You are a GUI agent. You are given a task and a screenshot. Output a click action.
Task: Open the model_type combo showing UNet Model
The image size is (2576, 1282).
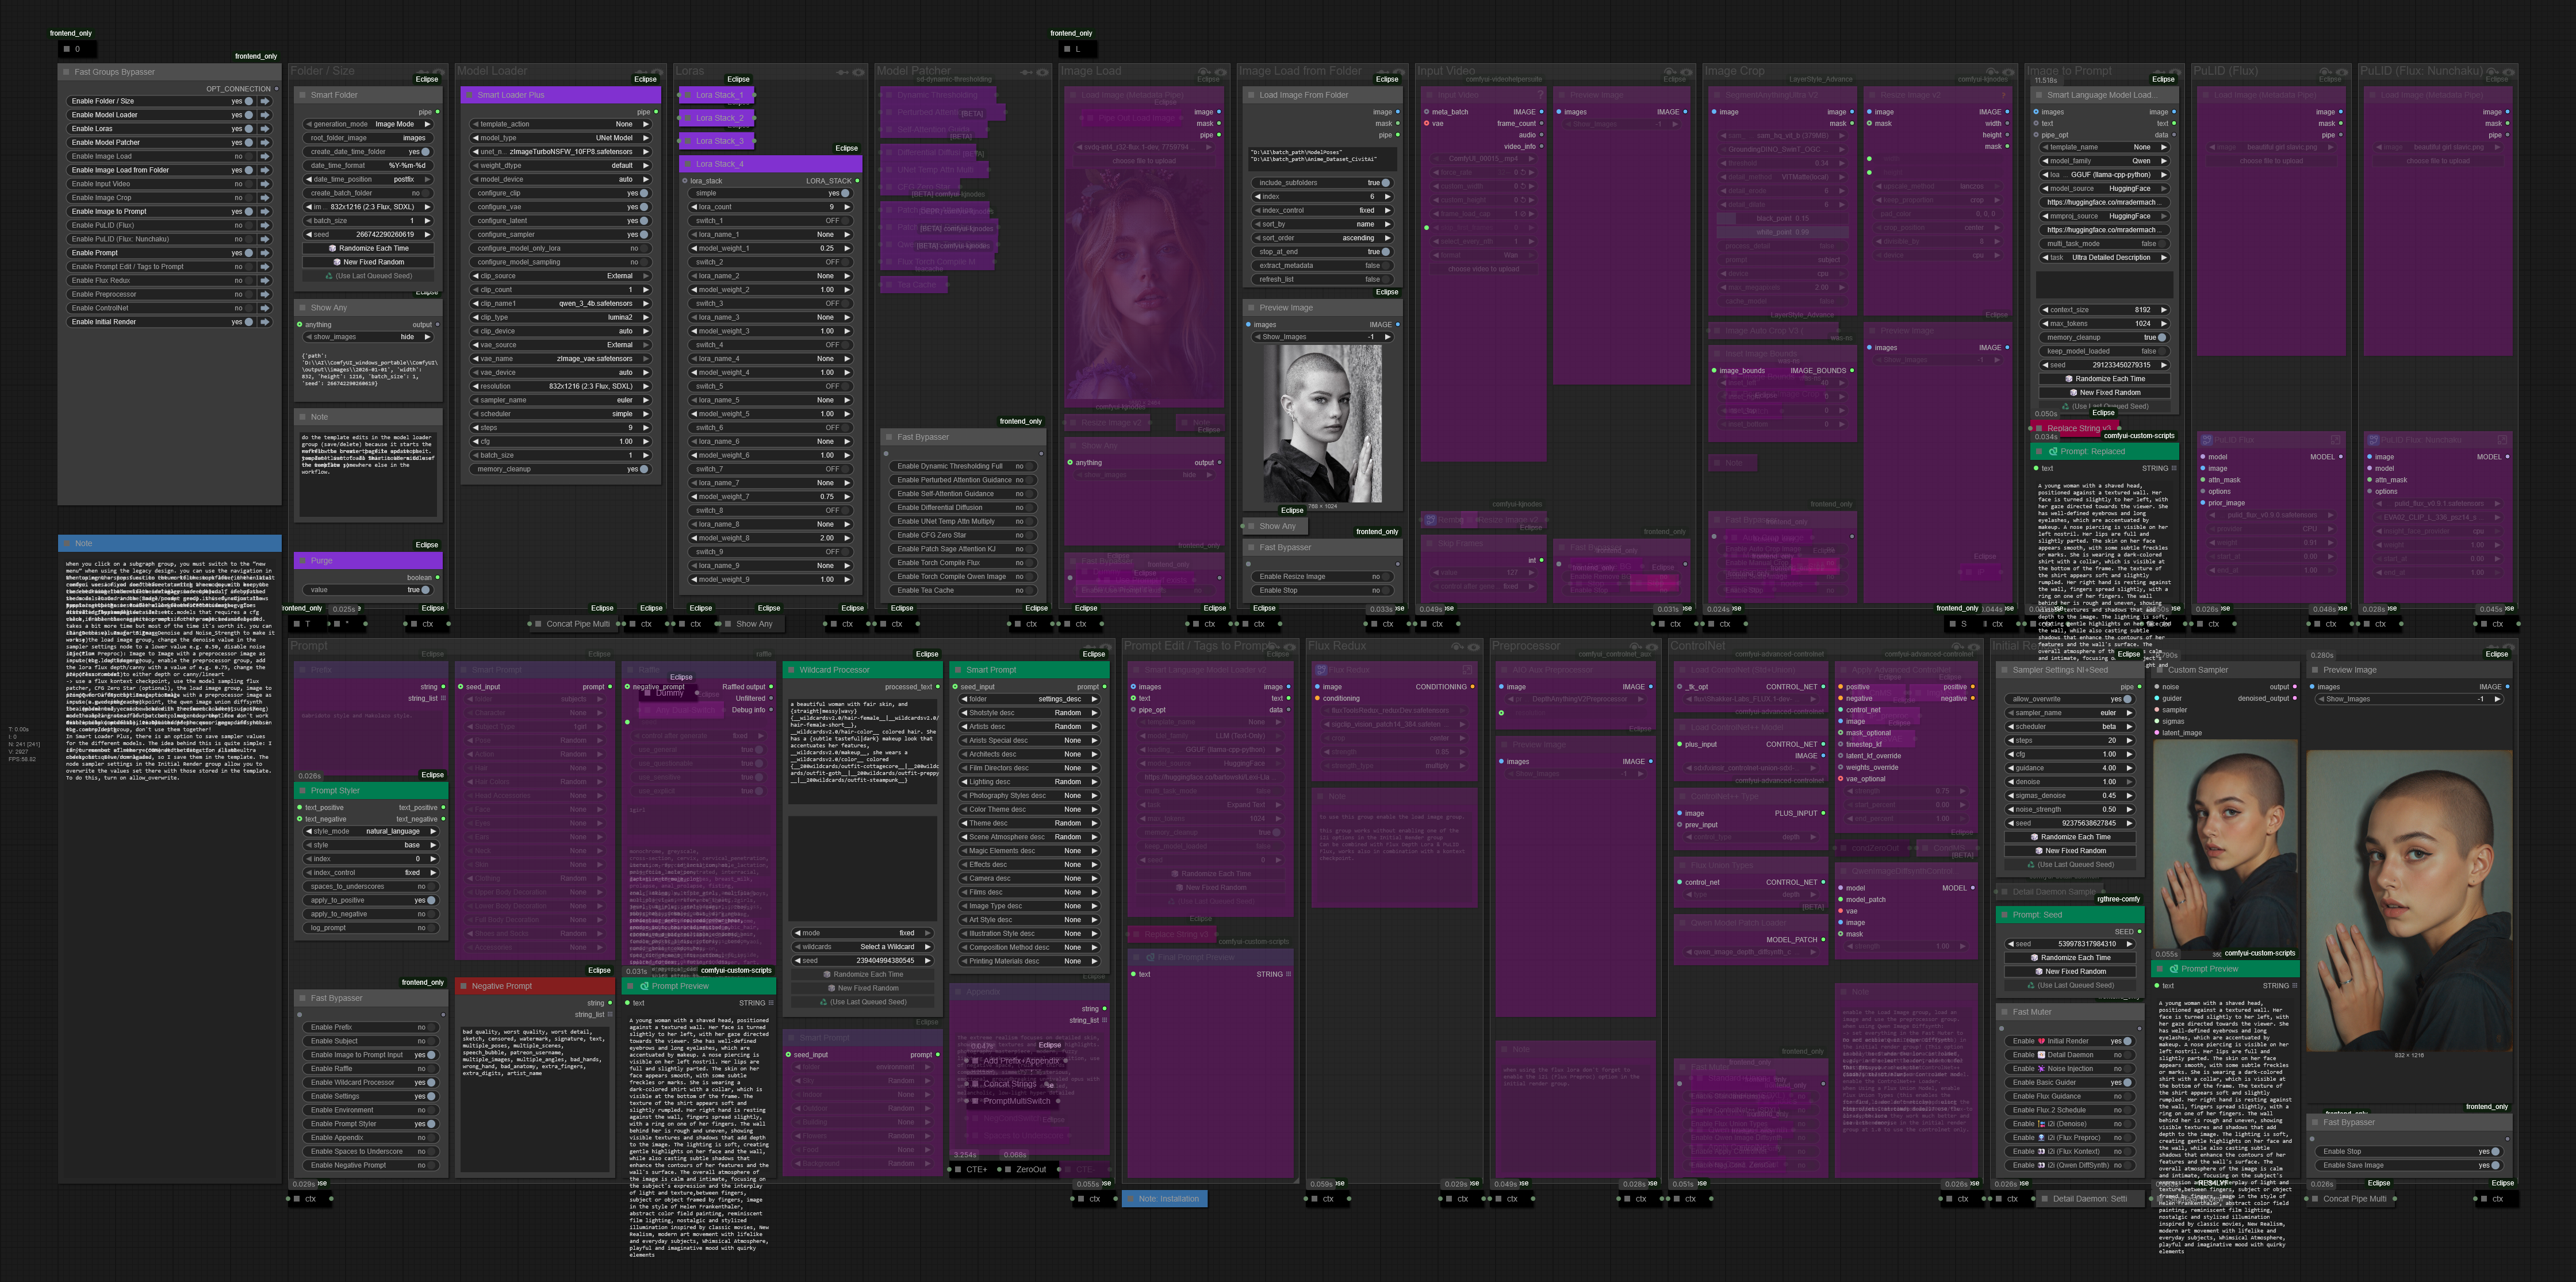[561, 138]
